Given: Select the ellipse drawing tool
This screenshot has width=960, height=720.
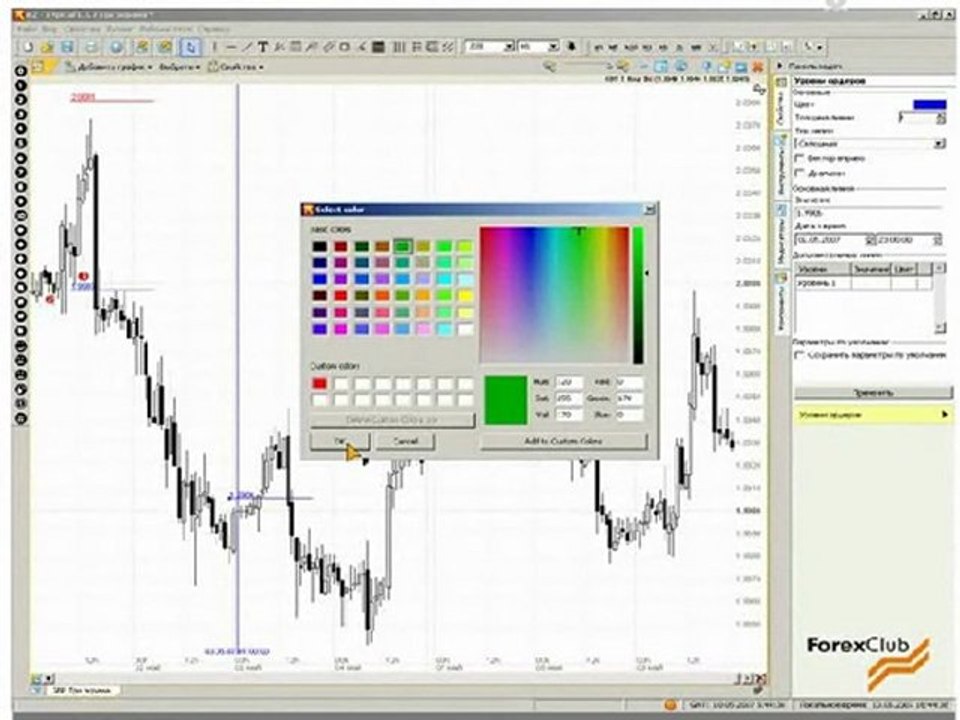Looking at the screenshot, I should (345, 47).
